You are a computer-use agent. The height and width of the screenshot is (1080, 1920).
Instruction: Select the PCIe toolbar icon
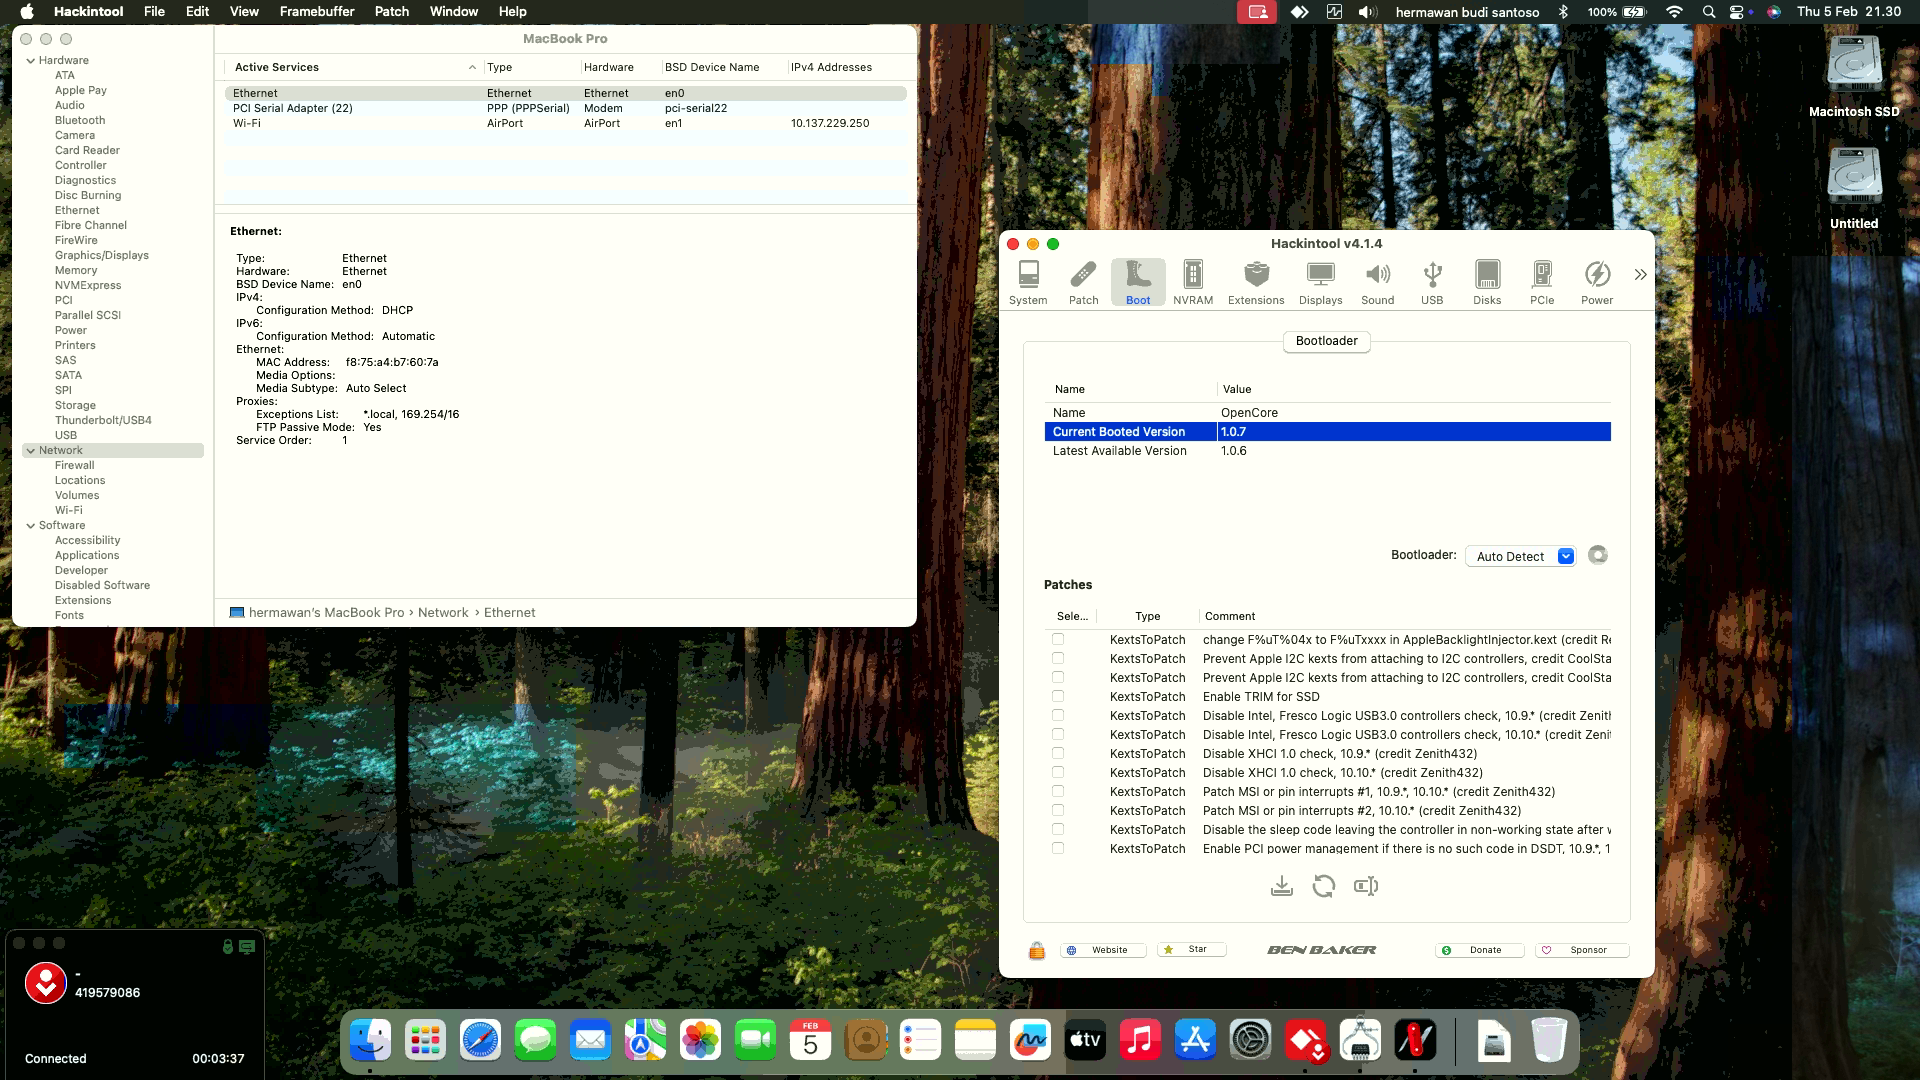[1542, 283]
